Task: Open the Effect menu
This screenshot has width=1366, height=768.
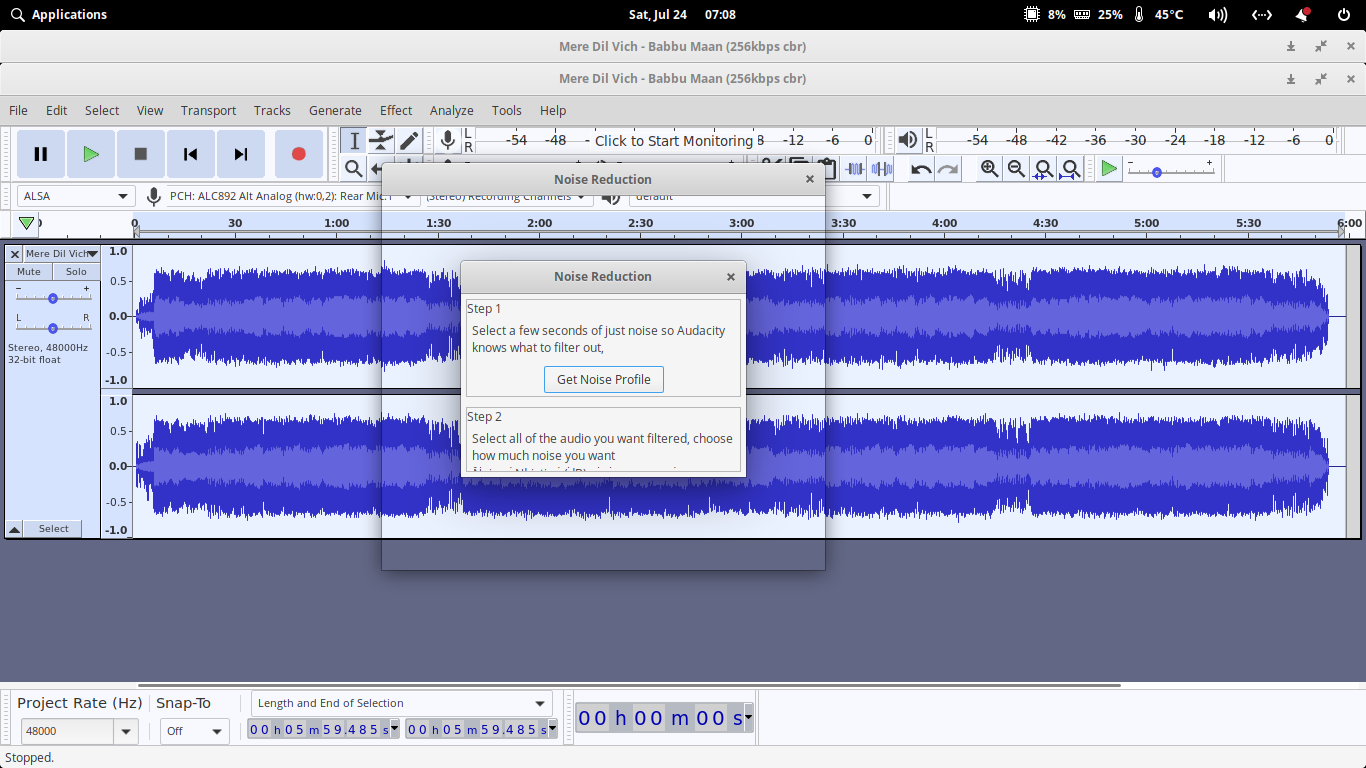Action: pyautogui.click(x=395, y=110)
